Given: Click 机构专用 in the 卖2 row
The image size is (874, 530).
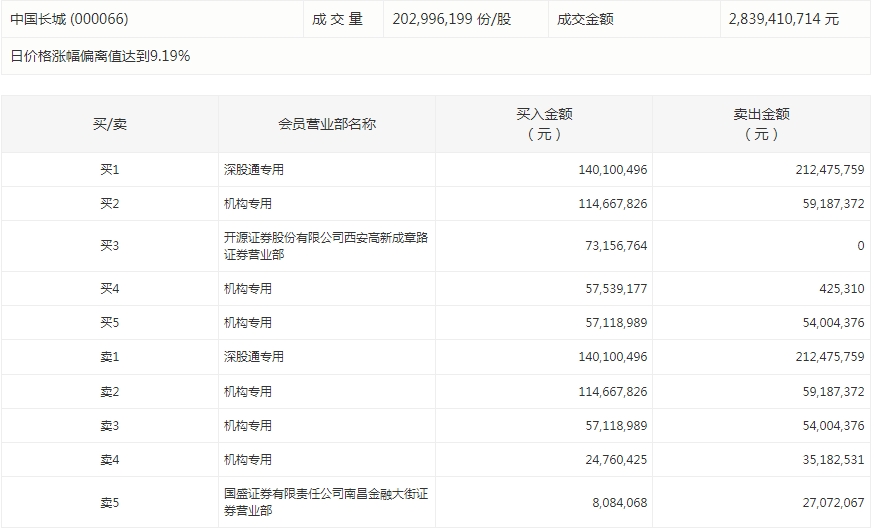Looking at the screenshot, I should tap(248, 392).
